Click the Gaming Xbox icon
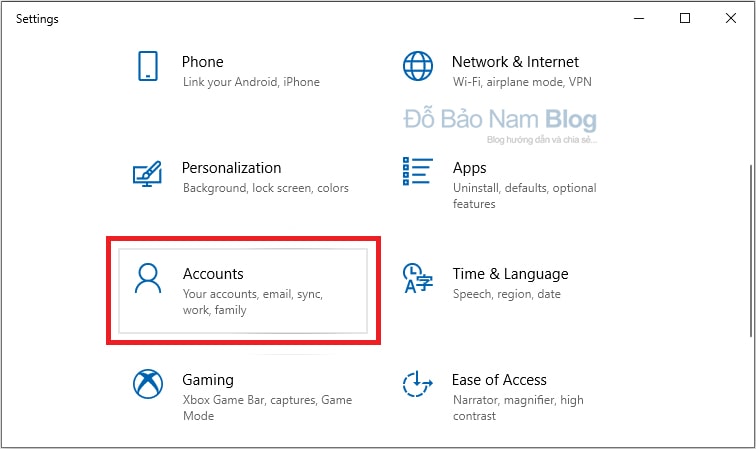The image size is (756, 449). (x=148, y=384)
